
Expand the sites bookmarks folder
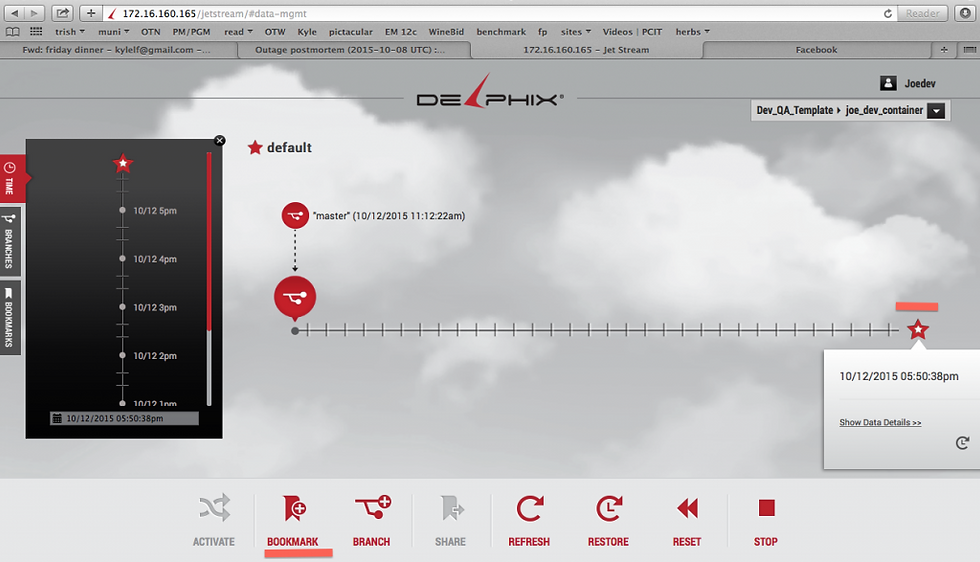click(576, 32)
